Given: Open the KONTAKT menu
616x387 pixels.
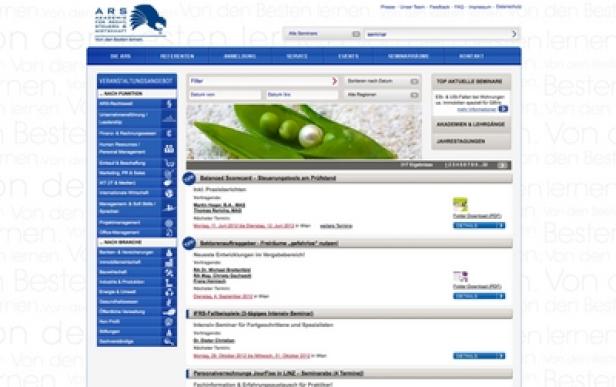Looking at the screenshot, I should pyautogui.click(x=471, y=57).
